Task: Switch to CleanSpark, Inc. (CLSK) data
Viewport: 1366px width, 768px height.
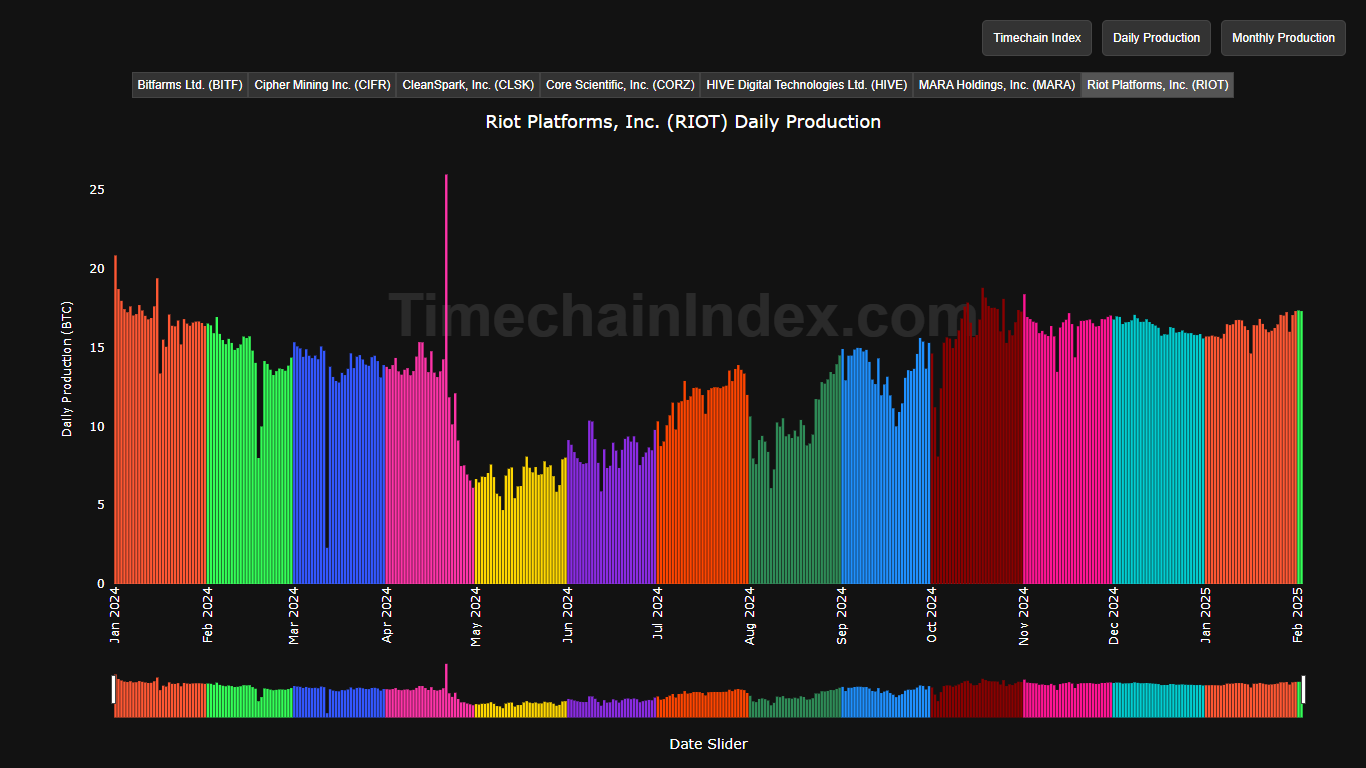Action: (x=468, y=84)
